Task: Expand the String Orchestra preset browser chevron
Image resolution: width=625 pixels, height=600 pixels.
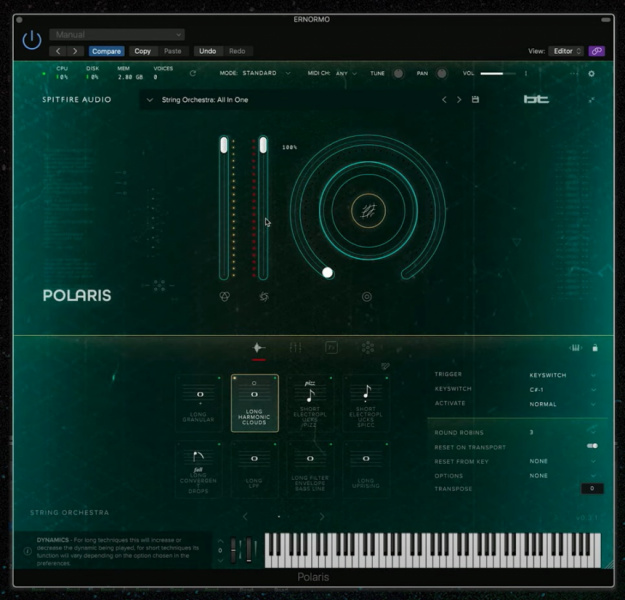Action: [149, 100]
